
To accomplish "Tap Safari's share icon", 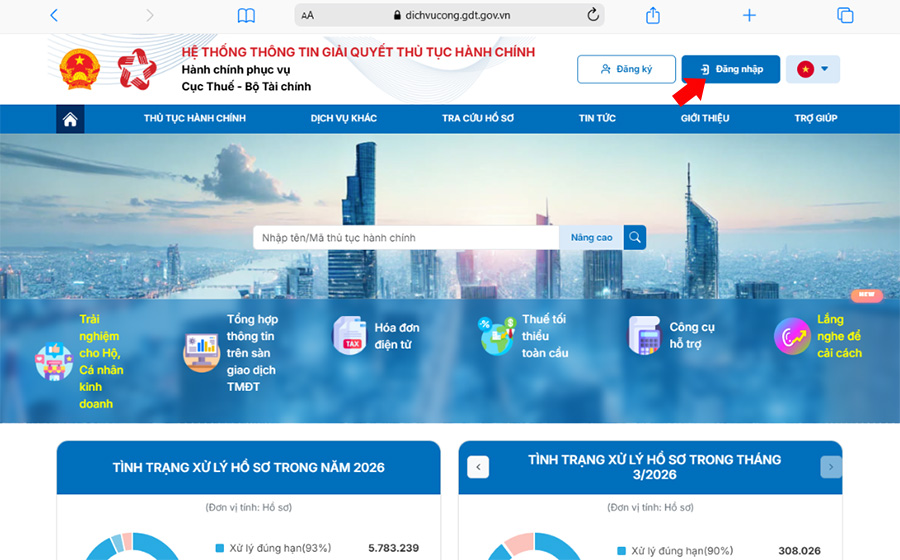I will (x=653, y=15).
